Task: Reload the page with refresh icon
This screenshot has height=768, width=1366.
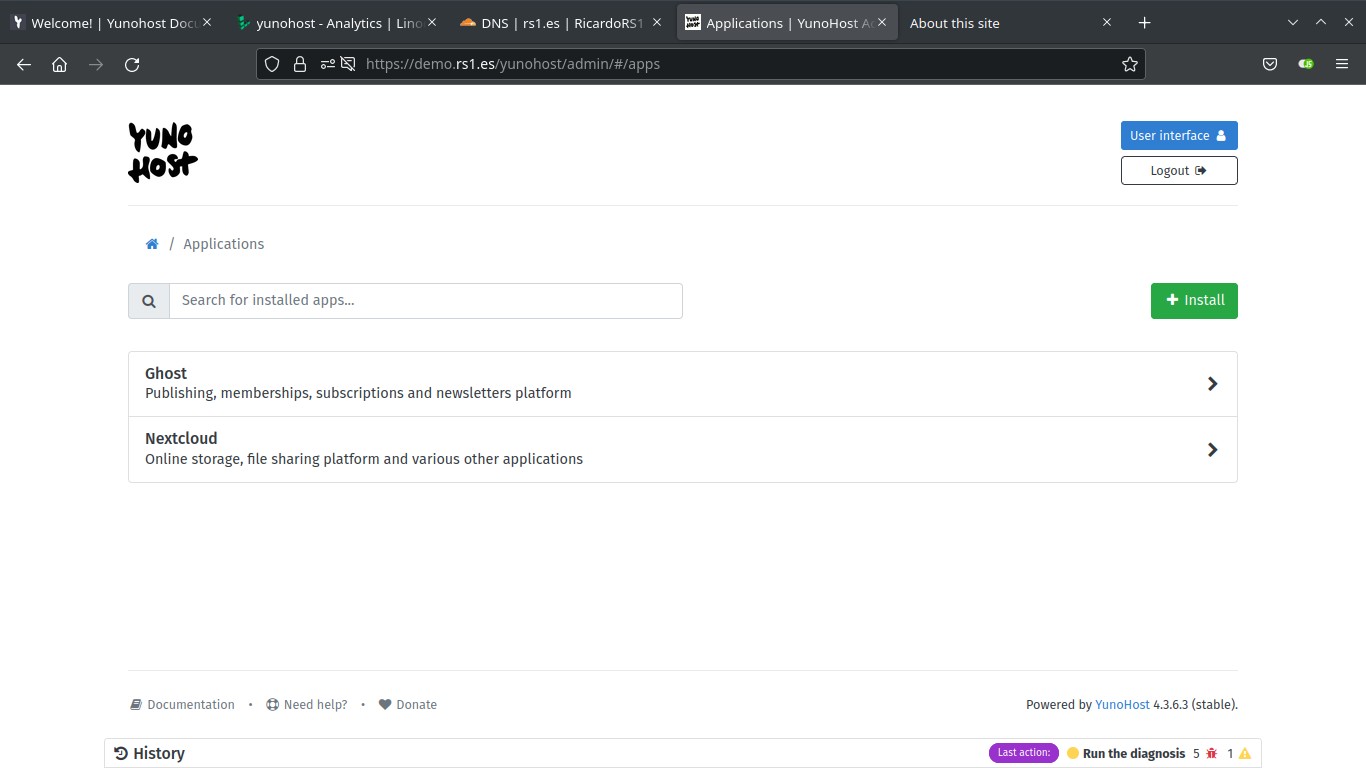Action: pos(132,64)
